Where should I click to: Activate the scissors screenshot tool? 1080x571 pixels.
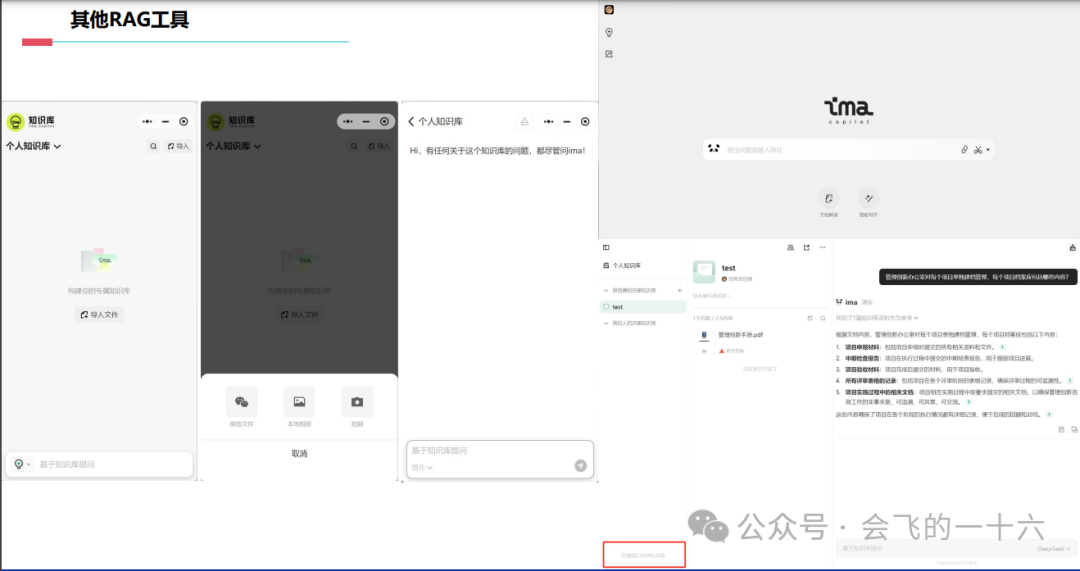[x=978, y=149]
